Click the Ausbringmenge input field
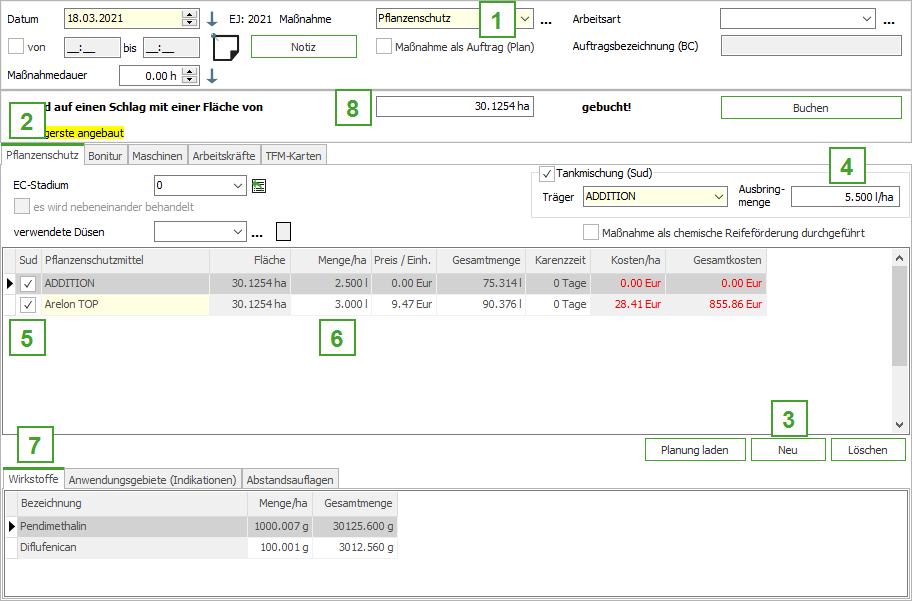This screenshot has width=912, height=601. click(x=845, y=197)
